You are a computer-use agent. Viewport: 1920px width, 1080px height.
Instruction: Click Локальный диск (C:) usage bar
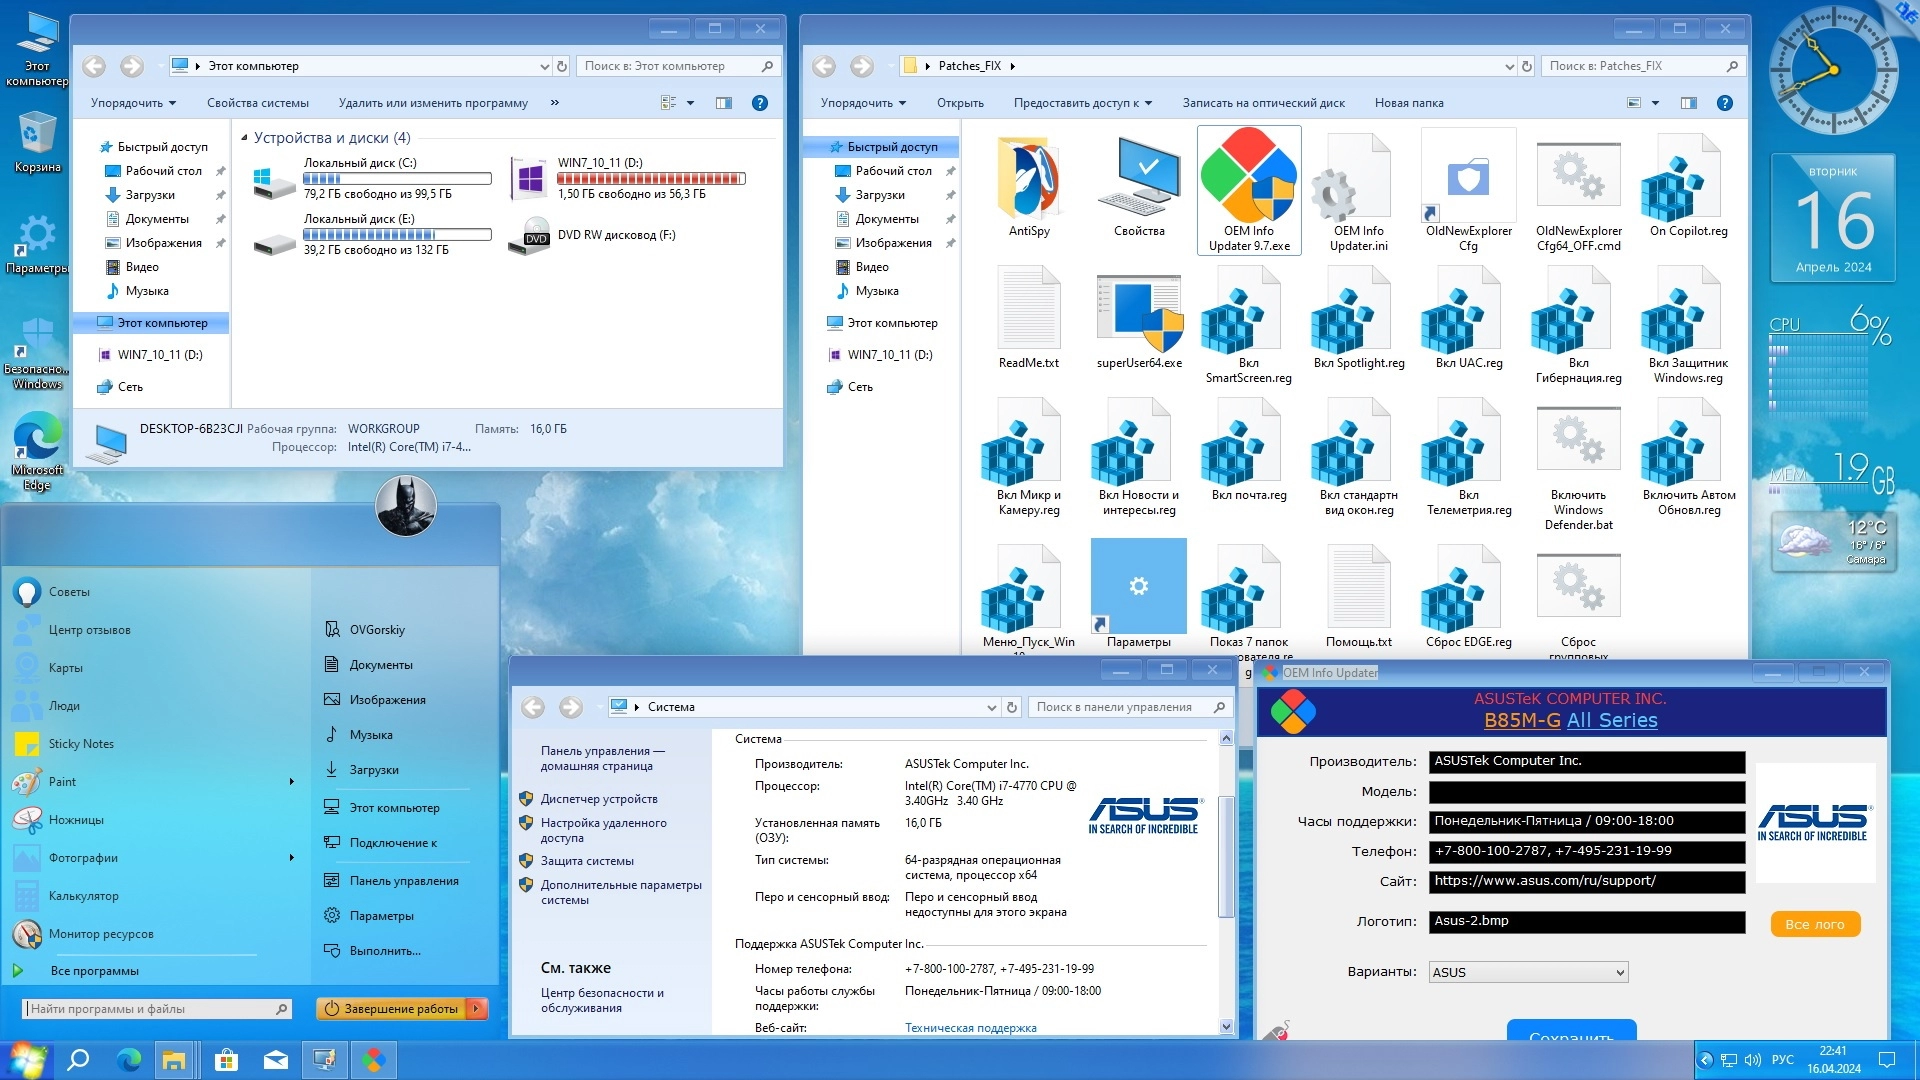pos(397,179)
